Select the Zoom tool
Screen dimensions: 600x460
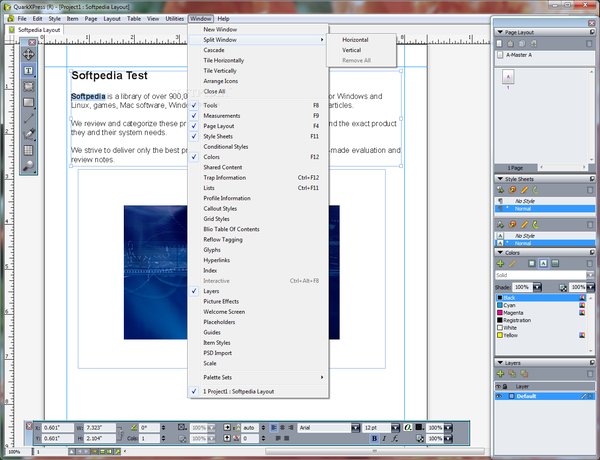[x=28, y=164]
